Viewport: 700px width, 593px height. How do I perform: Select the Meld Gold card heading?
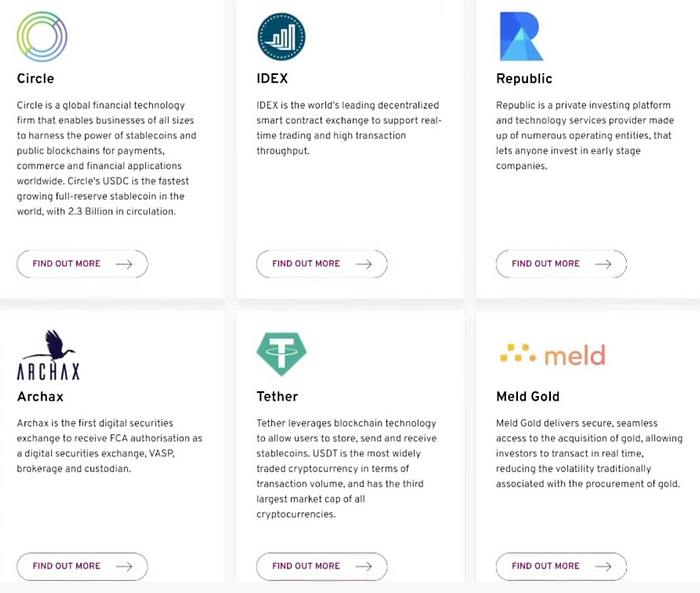coord(528,397)
